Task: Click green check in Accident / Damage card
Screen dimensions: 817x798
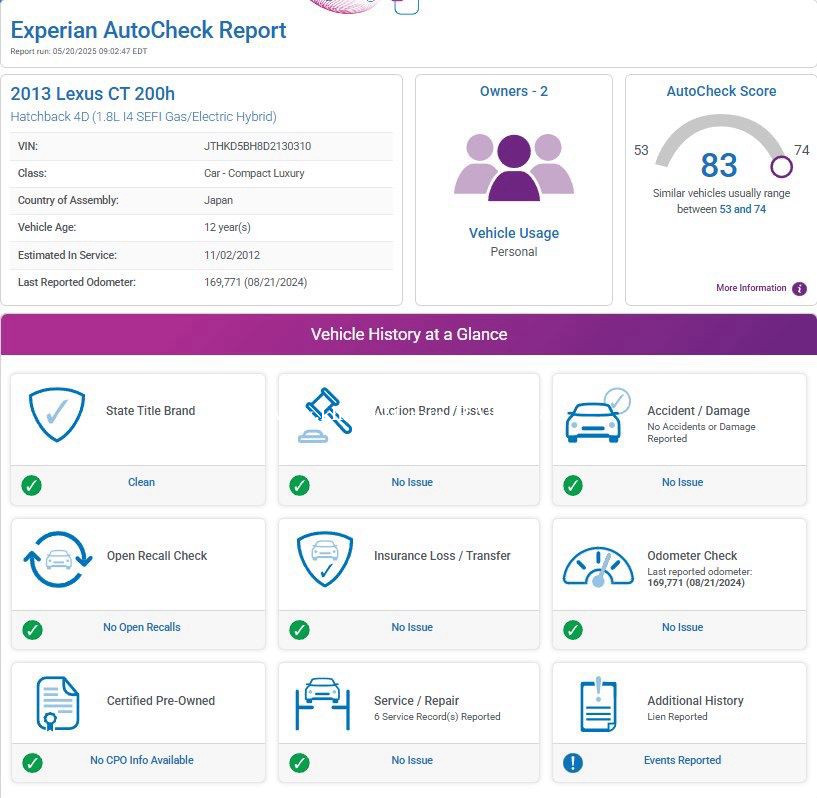Action: click(573, 485)
